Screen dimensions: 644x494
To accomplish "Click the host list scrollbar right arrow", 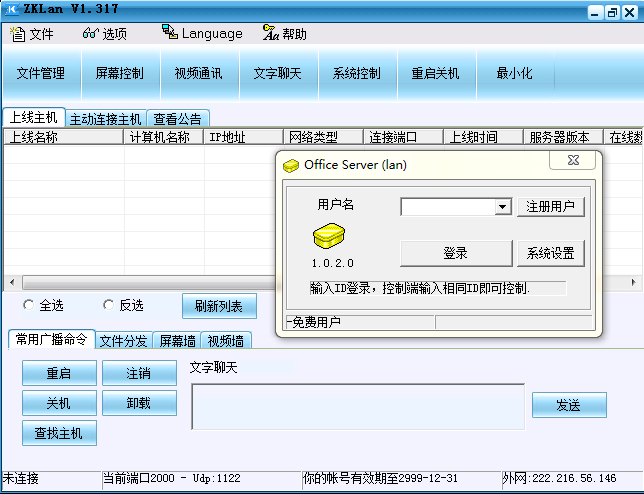I will [x=633, y=283].
